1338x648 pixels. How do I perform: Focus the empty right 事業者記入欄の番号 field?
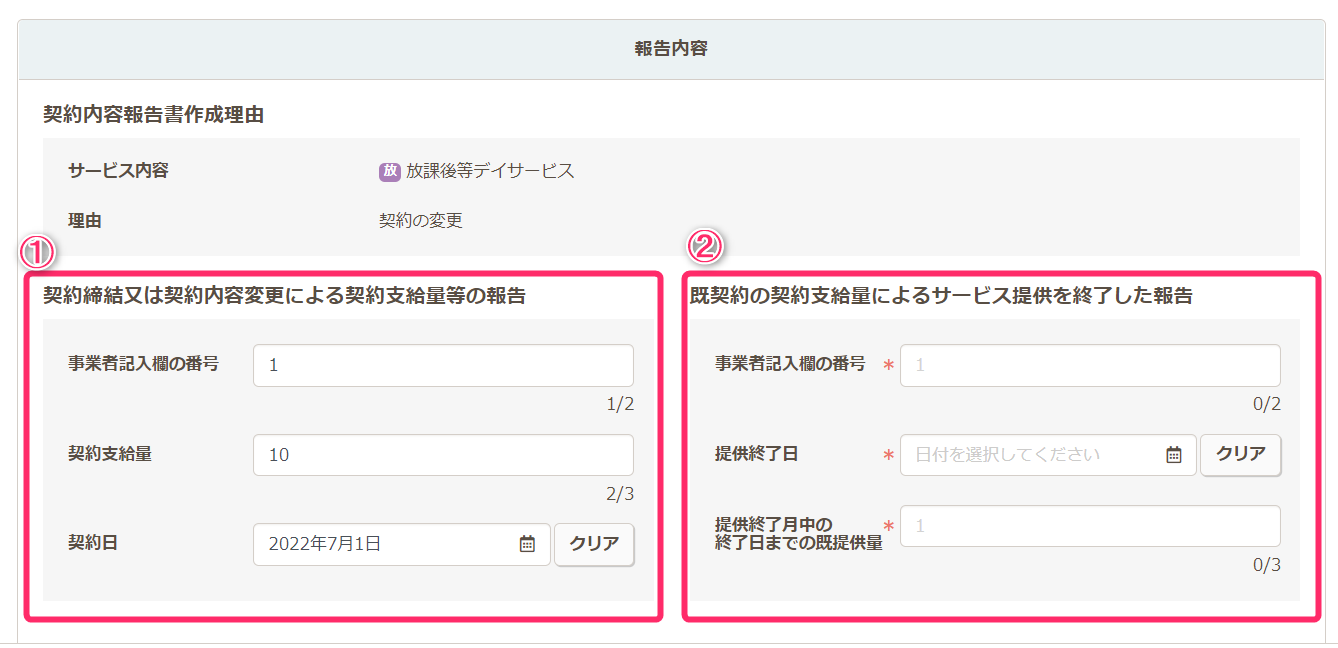tap(1089, 365)
